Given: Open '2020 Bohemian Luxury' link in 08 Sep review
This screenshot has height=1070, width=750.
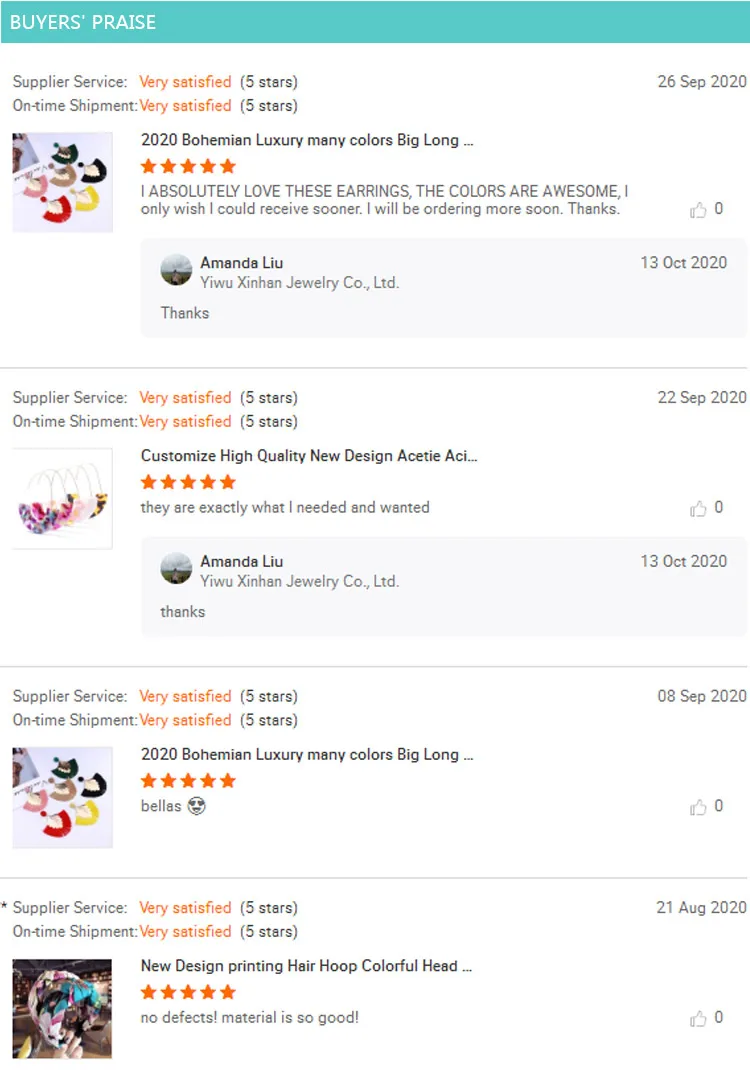Looking at the screenshot, I should (x=307, y=755).
